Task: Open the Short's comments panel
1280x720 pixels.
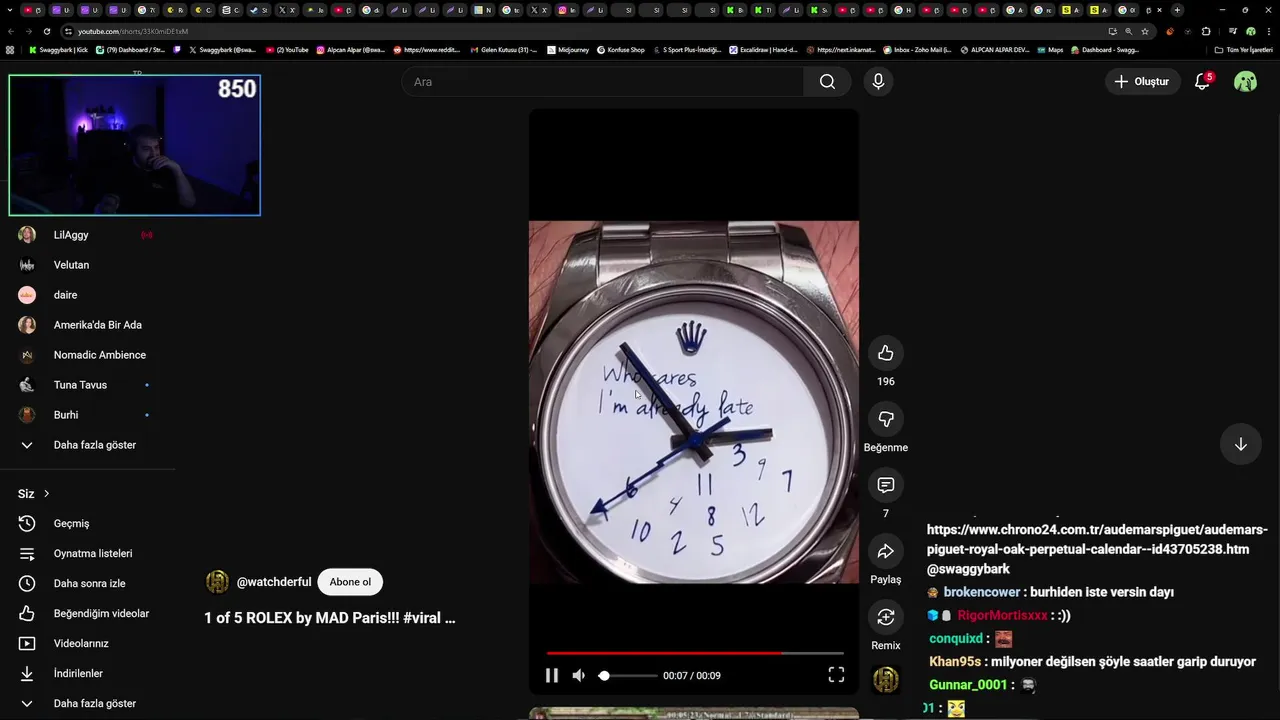Action: (x=885, y=485)
